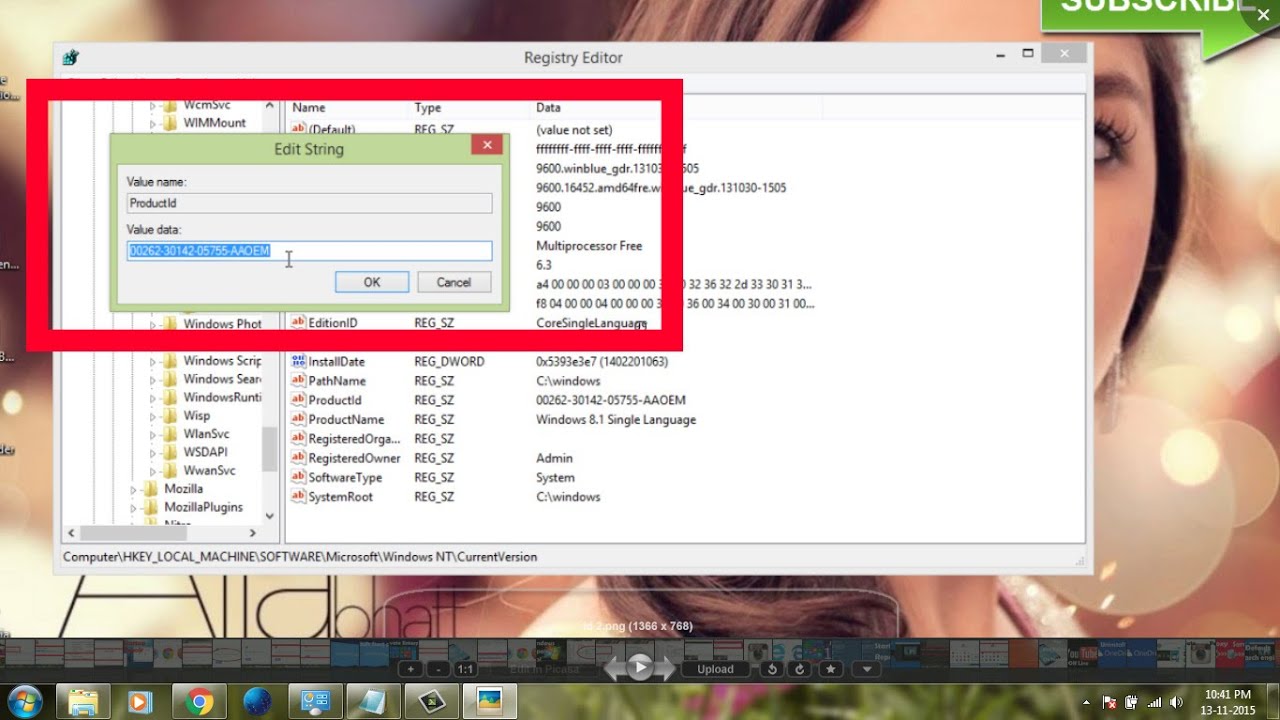Expand the WindowsRunti tree node
Viewport: 1280px width, 720px height.
coord(153,398)
